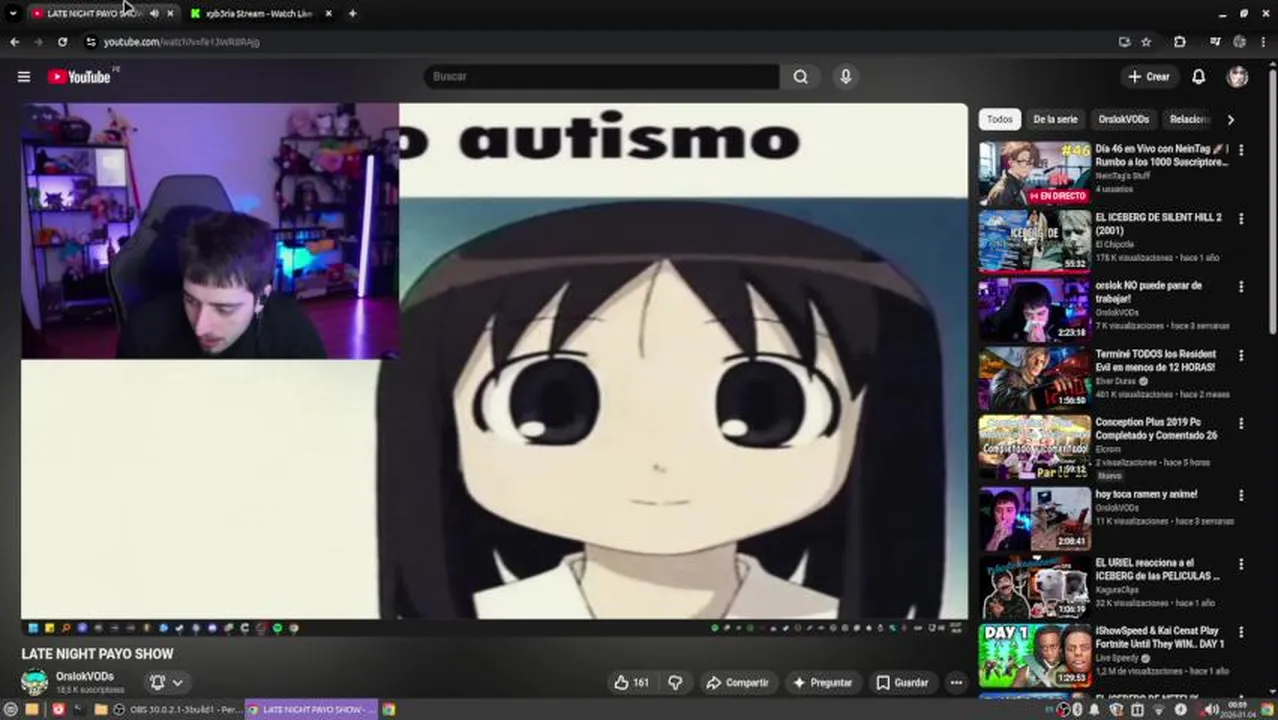Image resolution: width=1278 pixels, height=720 pixels.
Task: Open the YouTube account avatar menu
Action: click(x=1238, y=77)
